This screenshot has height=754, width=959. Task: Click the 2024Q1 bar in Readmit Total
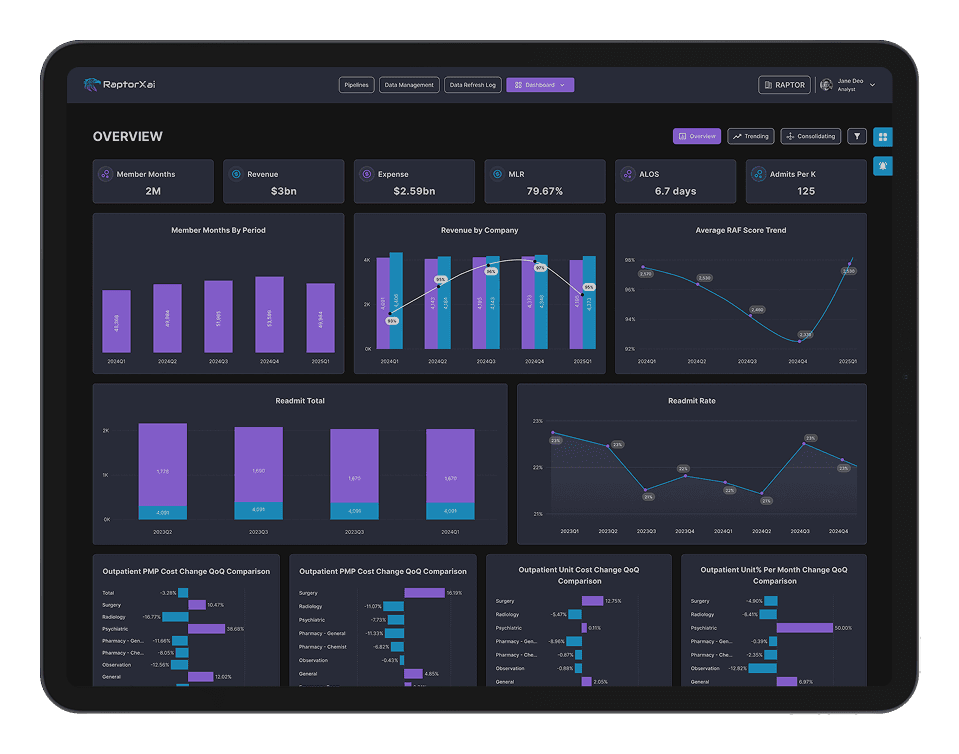click(x=450, y=474)
